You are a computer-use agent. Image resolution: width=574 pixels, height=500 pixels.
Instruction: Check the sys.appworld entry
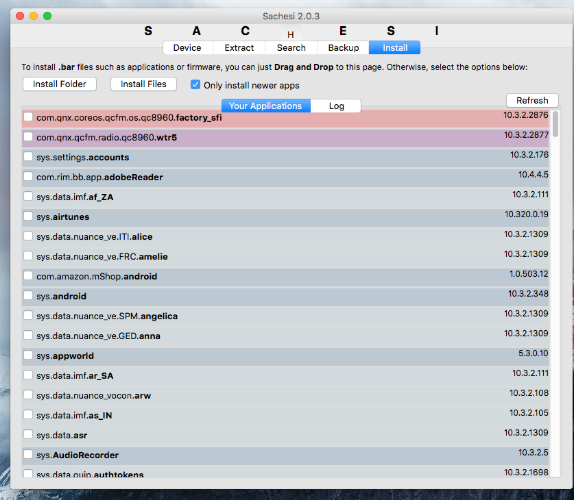click(28, 355)
